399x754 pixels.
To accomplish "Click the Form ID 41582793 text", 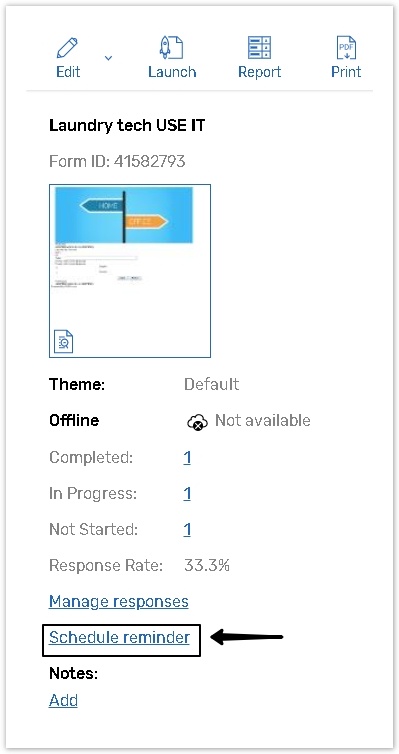I will [117, 161].
